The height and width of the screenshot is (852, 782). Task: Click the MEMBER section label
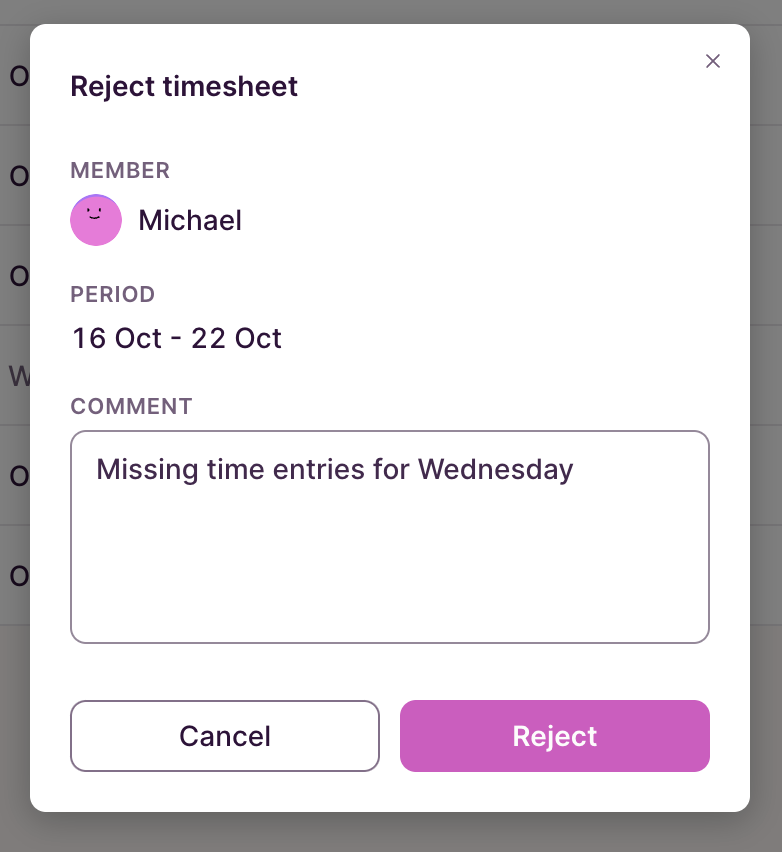point(120,171)
